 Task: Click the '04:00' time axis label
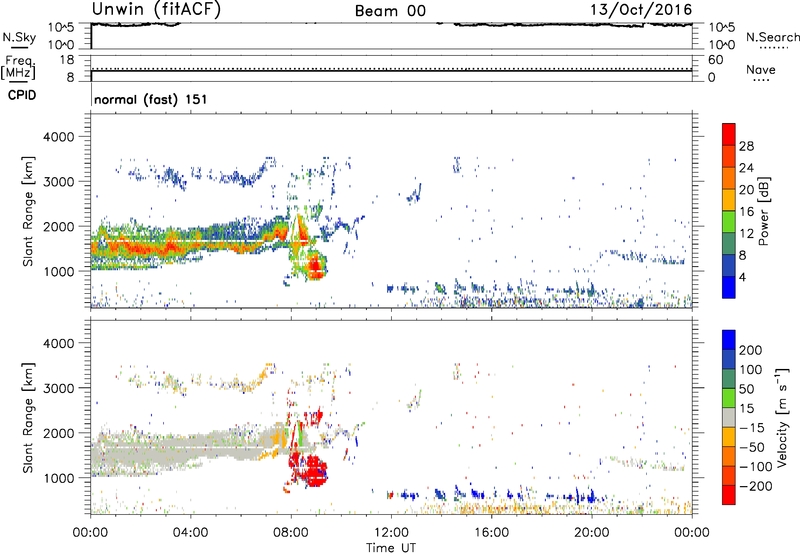point(190,533)
